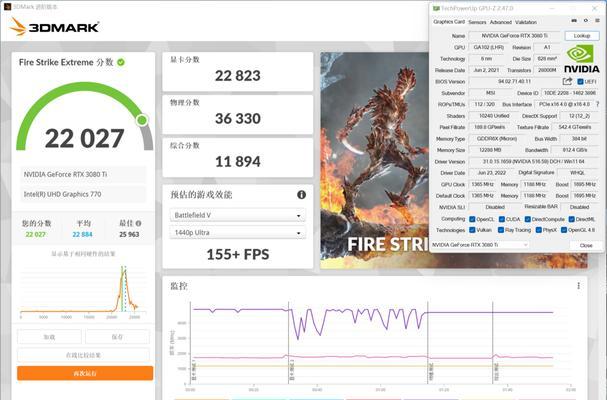Click the average score 22 884
This screenshot has width=607, height=400.
coord(82,234)
